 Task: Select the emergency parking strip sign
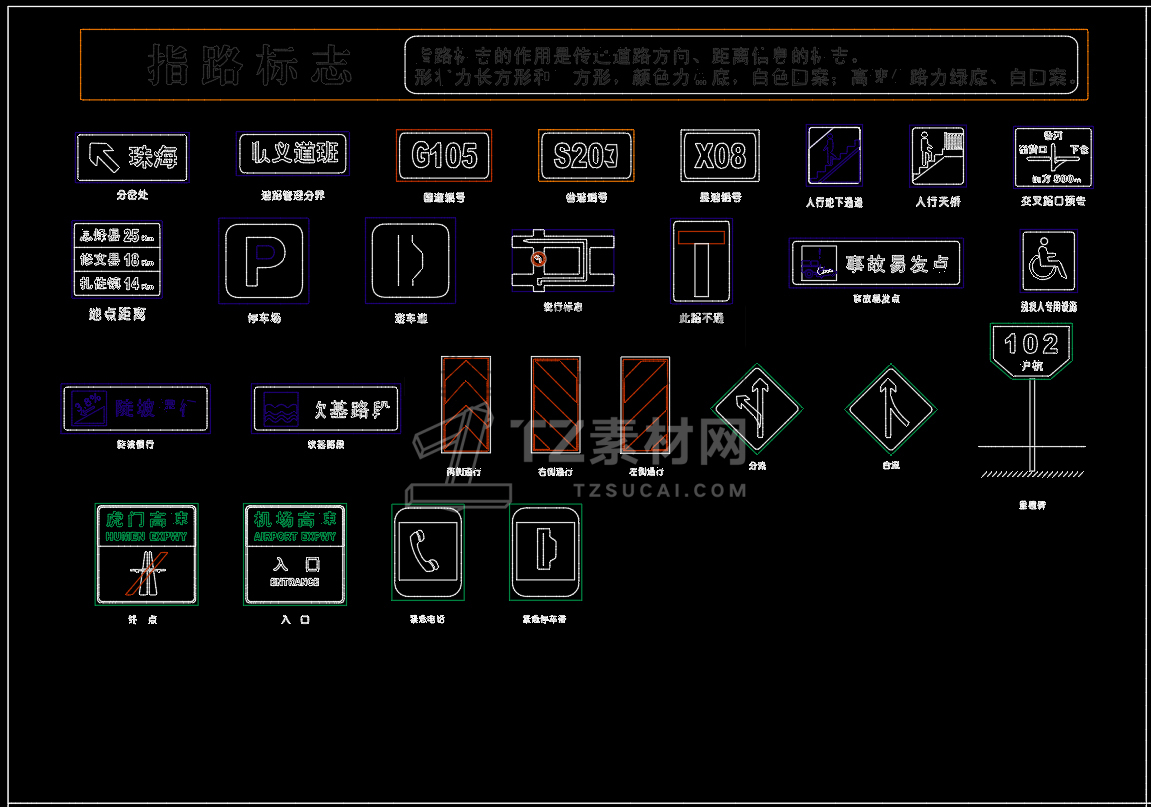545,552
